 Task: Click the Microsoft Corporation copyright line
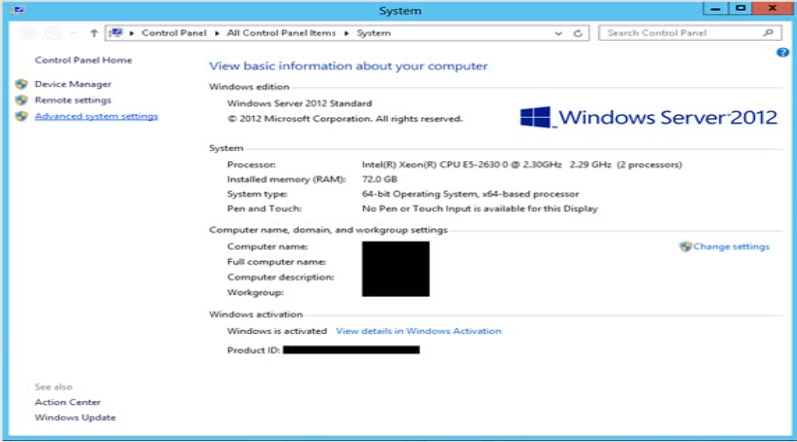pos(345,119)
